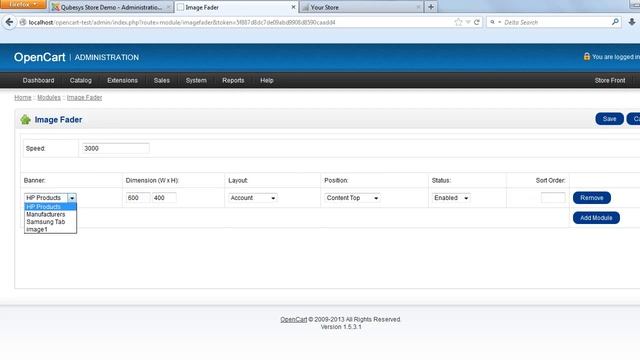The width and height of the screenshot is (640, 360).
Task: Open the Status dropdown showing Enabled
Action: pyautogui.click(x=451, y=198)
